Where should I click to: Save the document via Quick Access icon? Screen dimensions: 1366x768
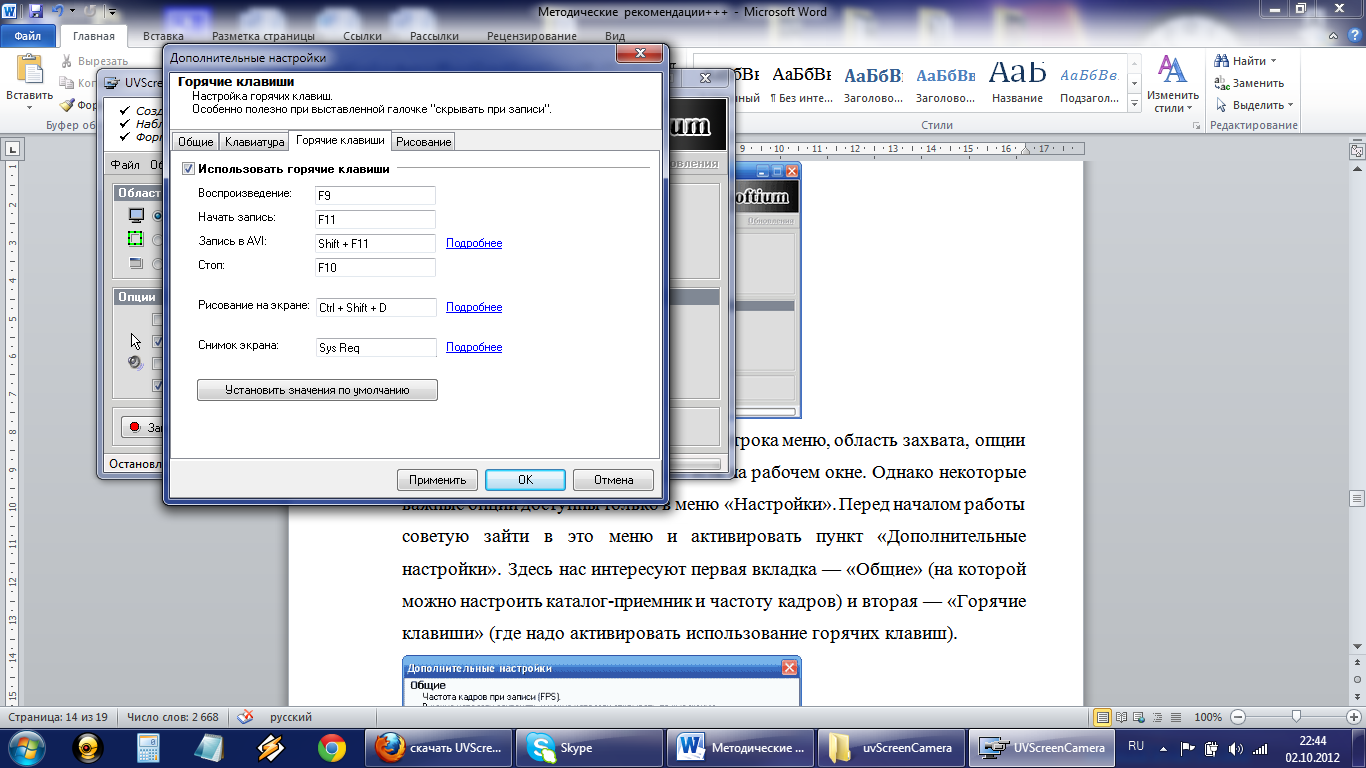[x=36, y=12]
